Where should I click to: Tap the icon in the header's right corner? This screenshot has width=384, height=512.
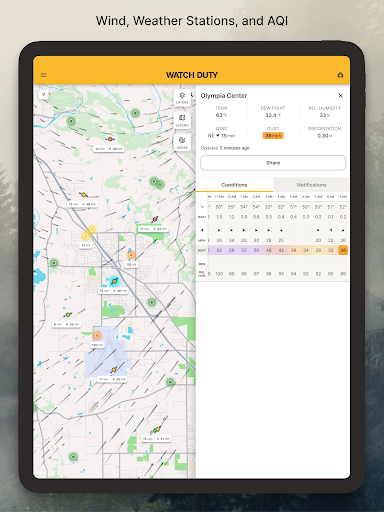[x=340, y=75]
